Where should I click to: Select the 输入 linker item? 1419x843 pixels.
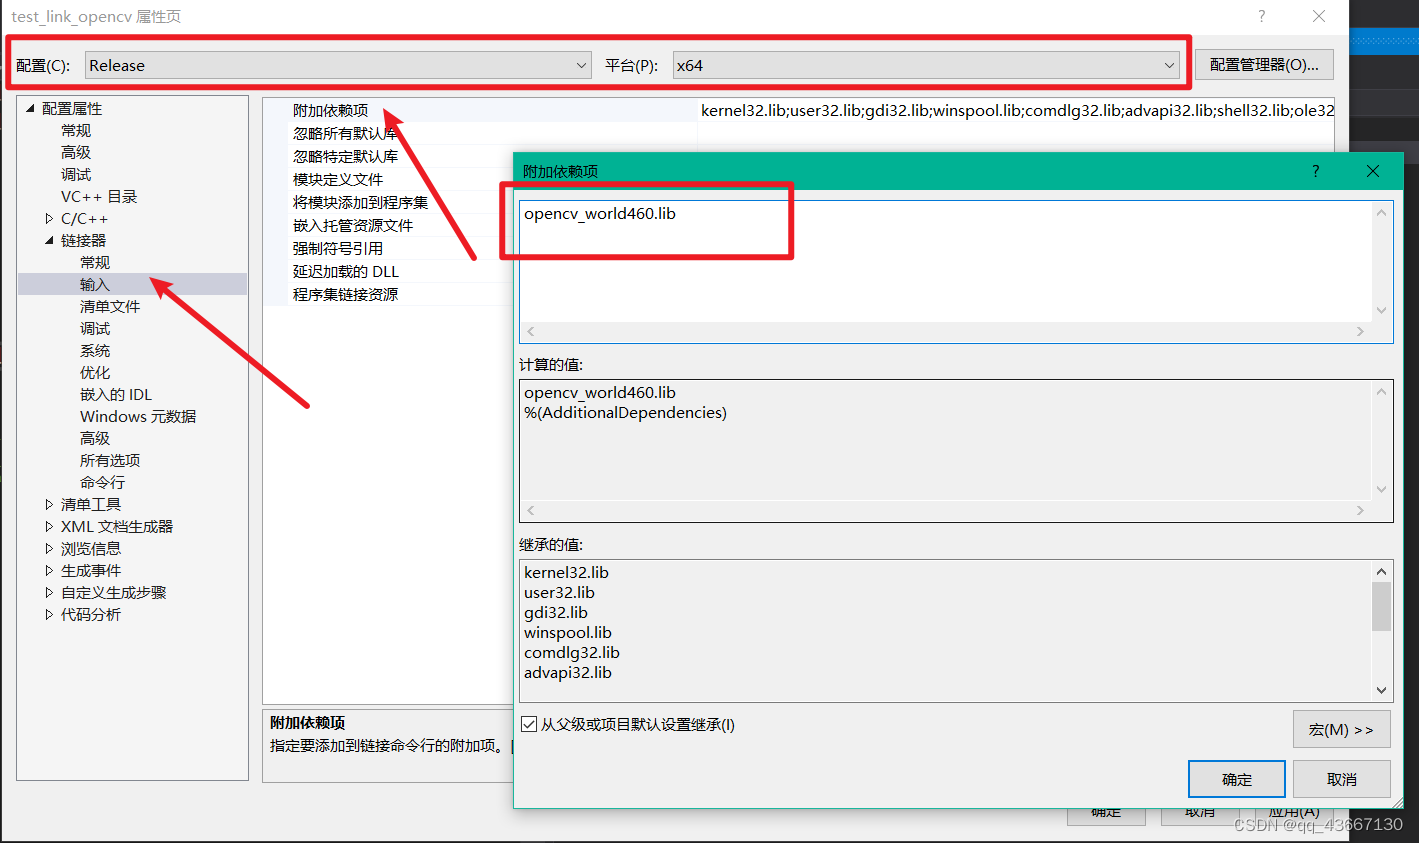95,284
